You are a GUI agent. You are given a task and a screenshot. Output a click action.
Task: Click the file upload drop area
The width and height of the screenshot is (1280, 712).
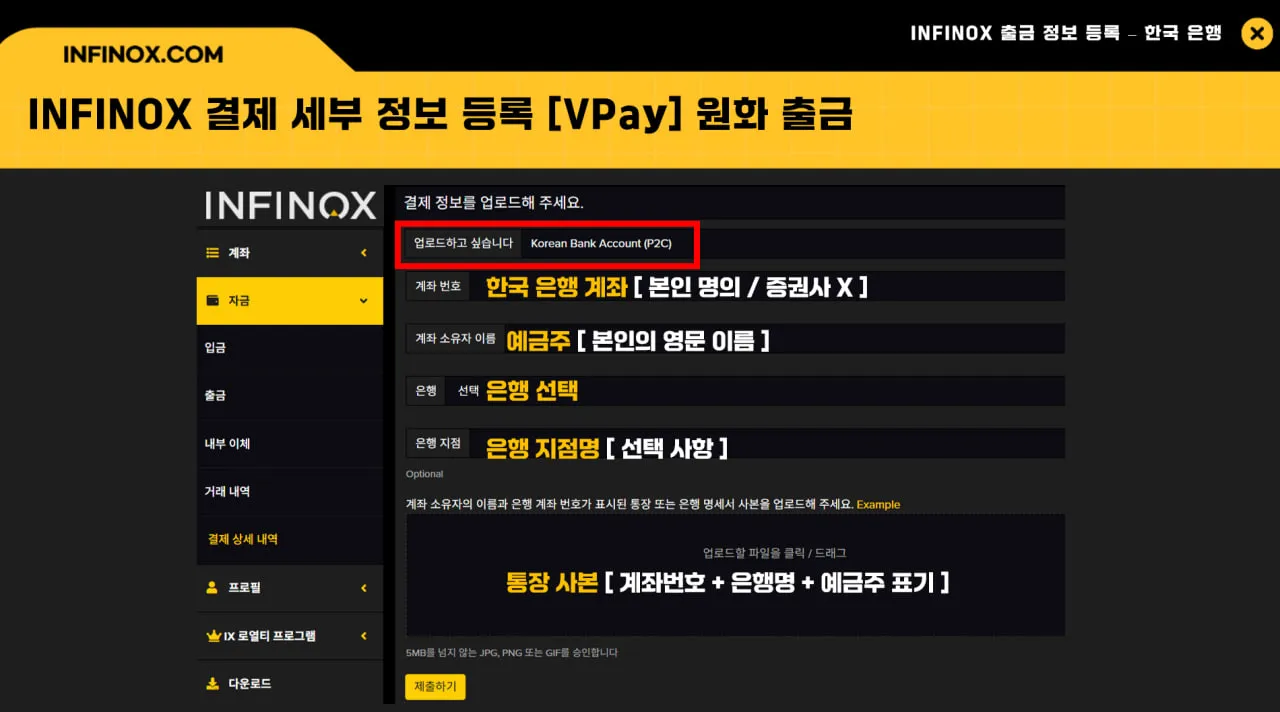[x=735, y=575]
